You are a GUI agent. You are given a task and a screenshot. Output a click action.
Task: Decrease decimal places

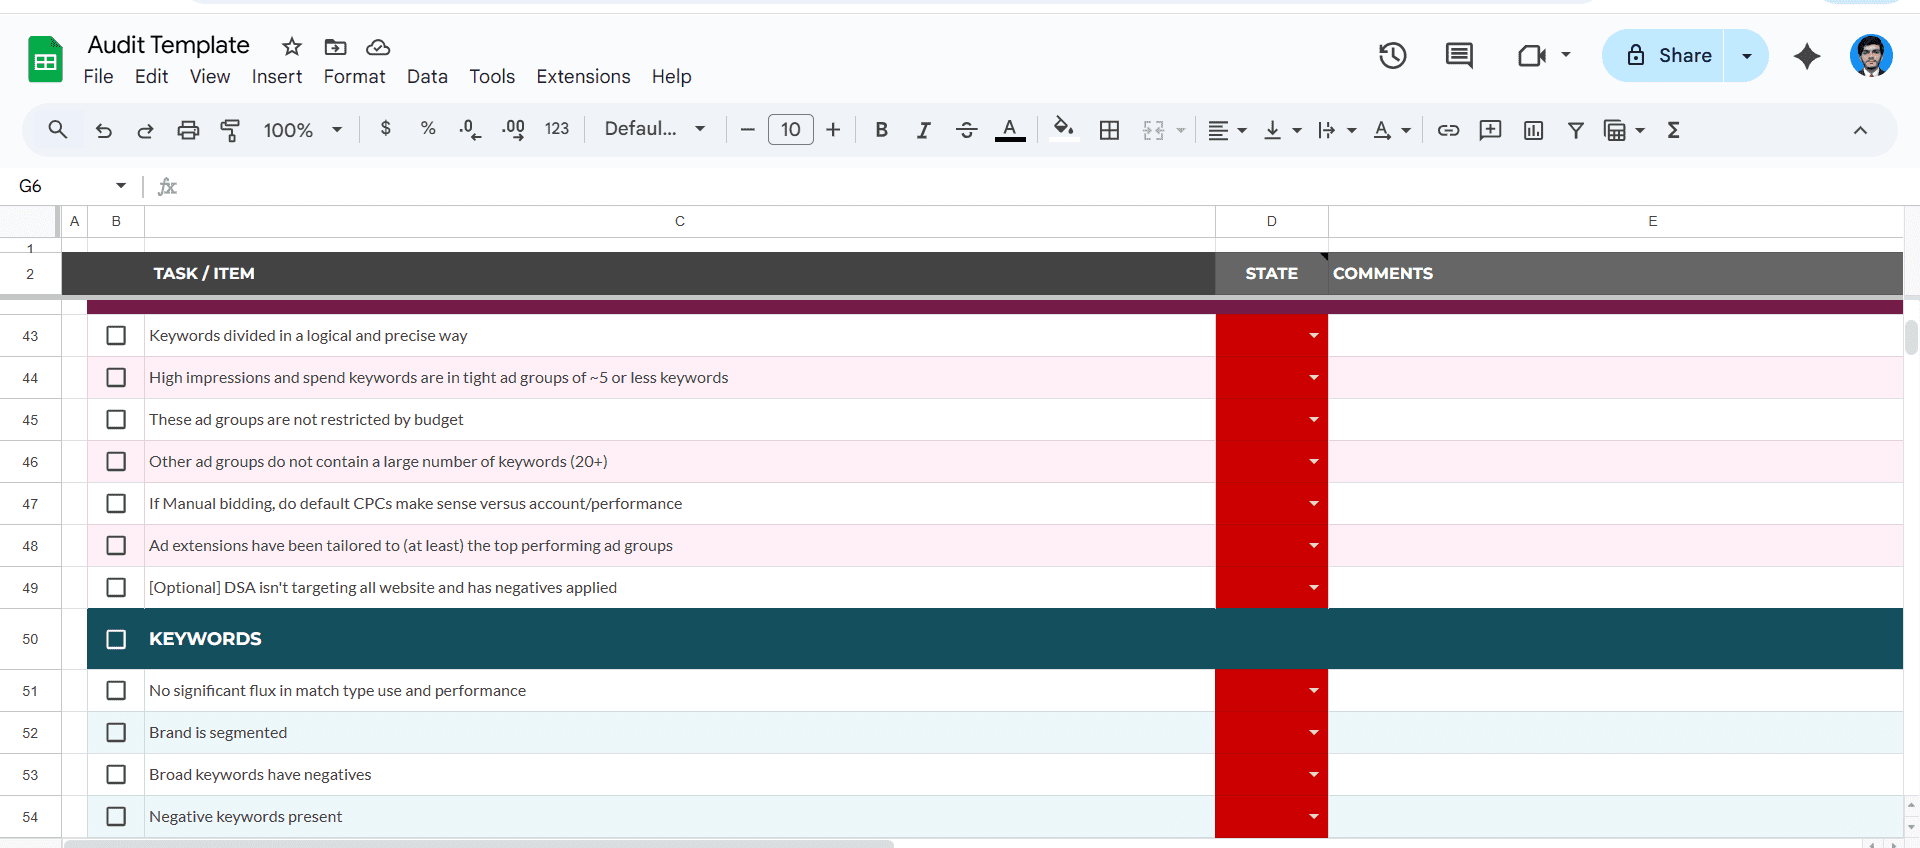pyautogui.click(x=470, y=130)
